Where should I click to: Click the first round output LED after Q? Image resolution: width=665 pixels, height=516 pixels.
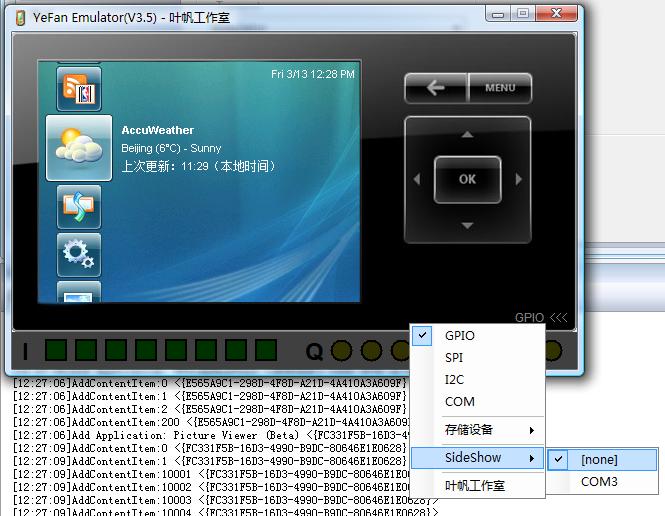click(x=341, y=351)
